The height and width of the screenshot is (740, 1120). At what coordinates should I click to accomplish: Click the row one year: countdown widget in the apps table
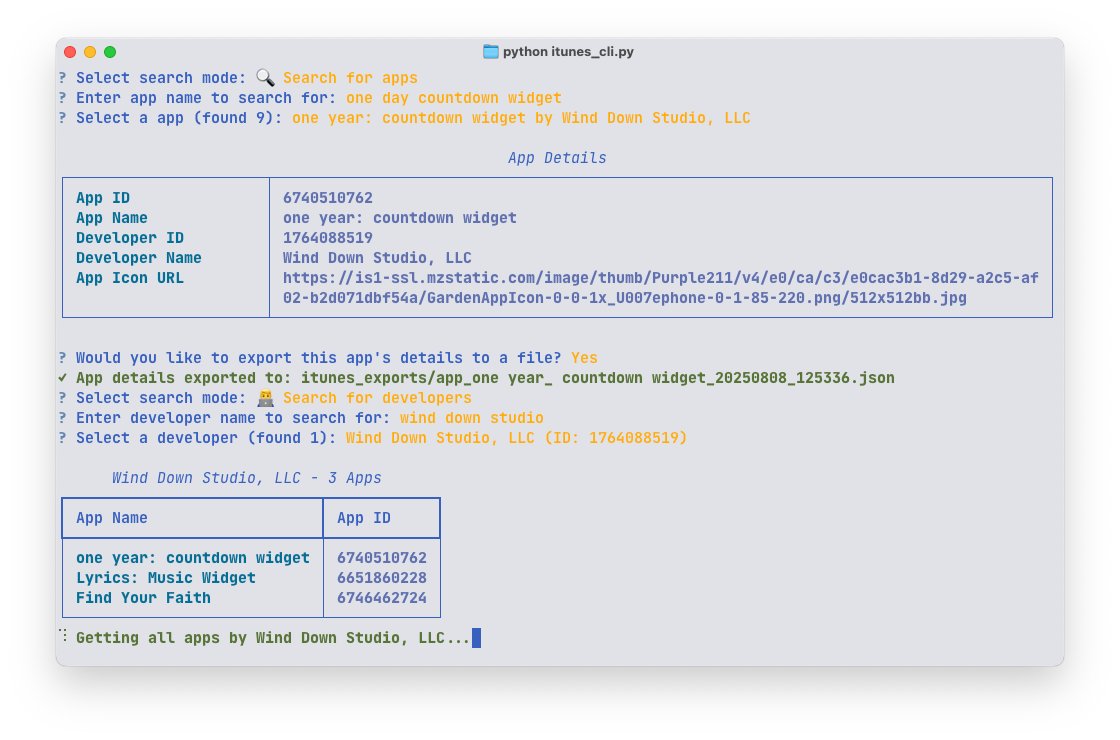click(193, 558)
